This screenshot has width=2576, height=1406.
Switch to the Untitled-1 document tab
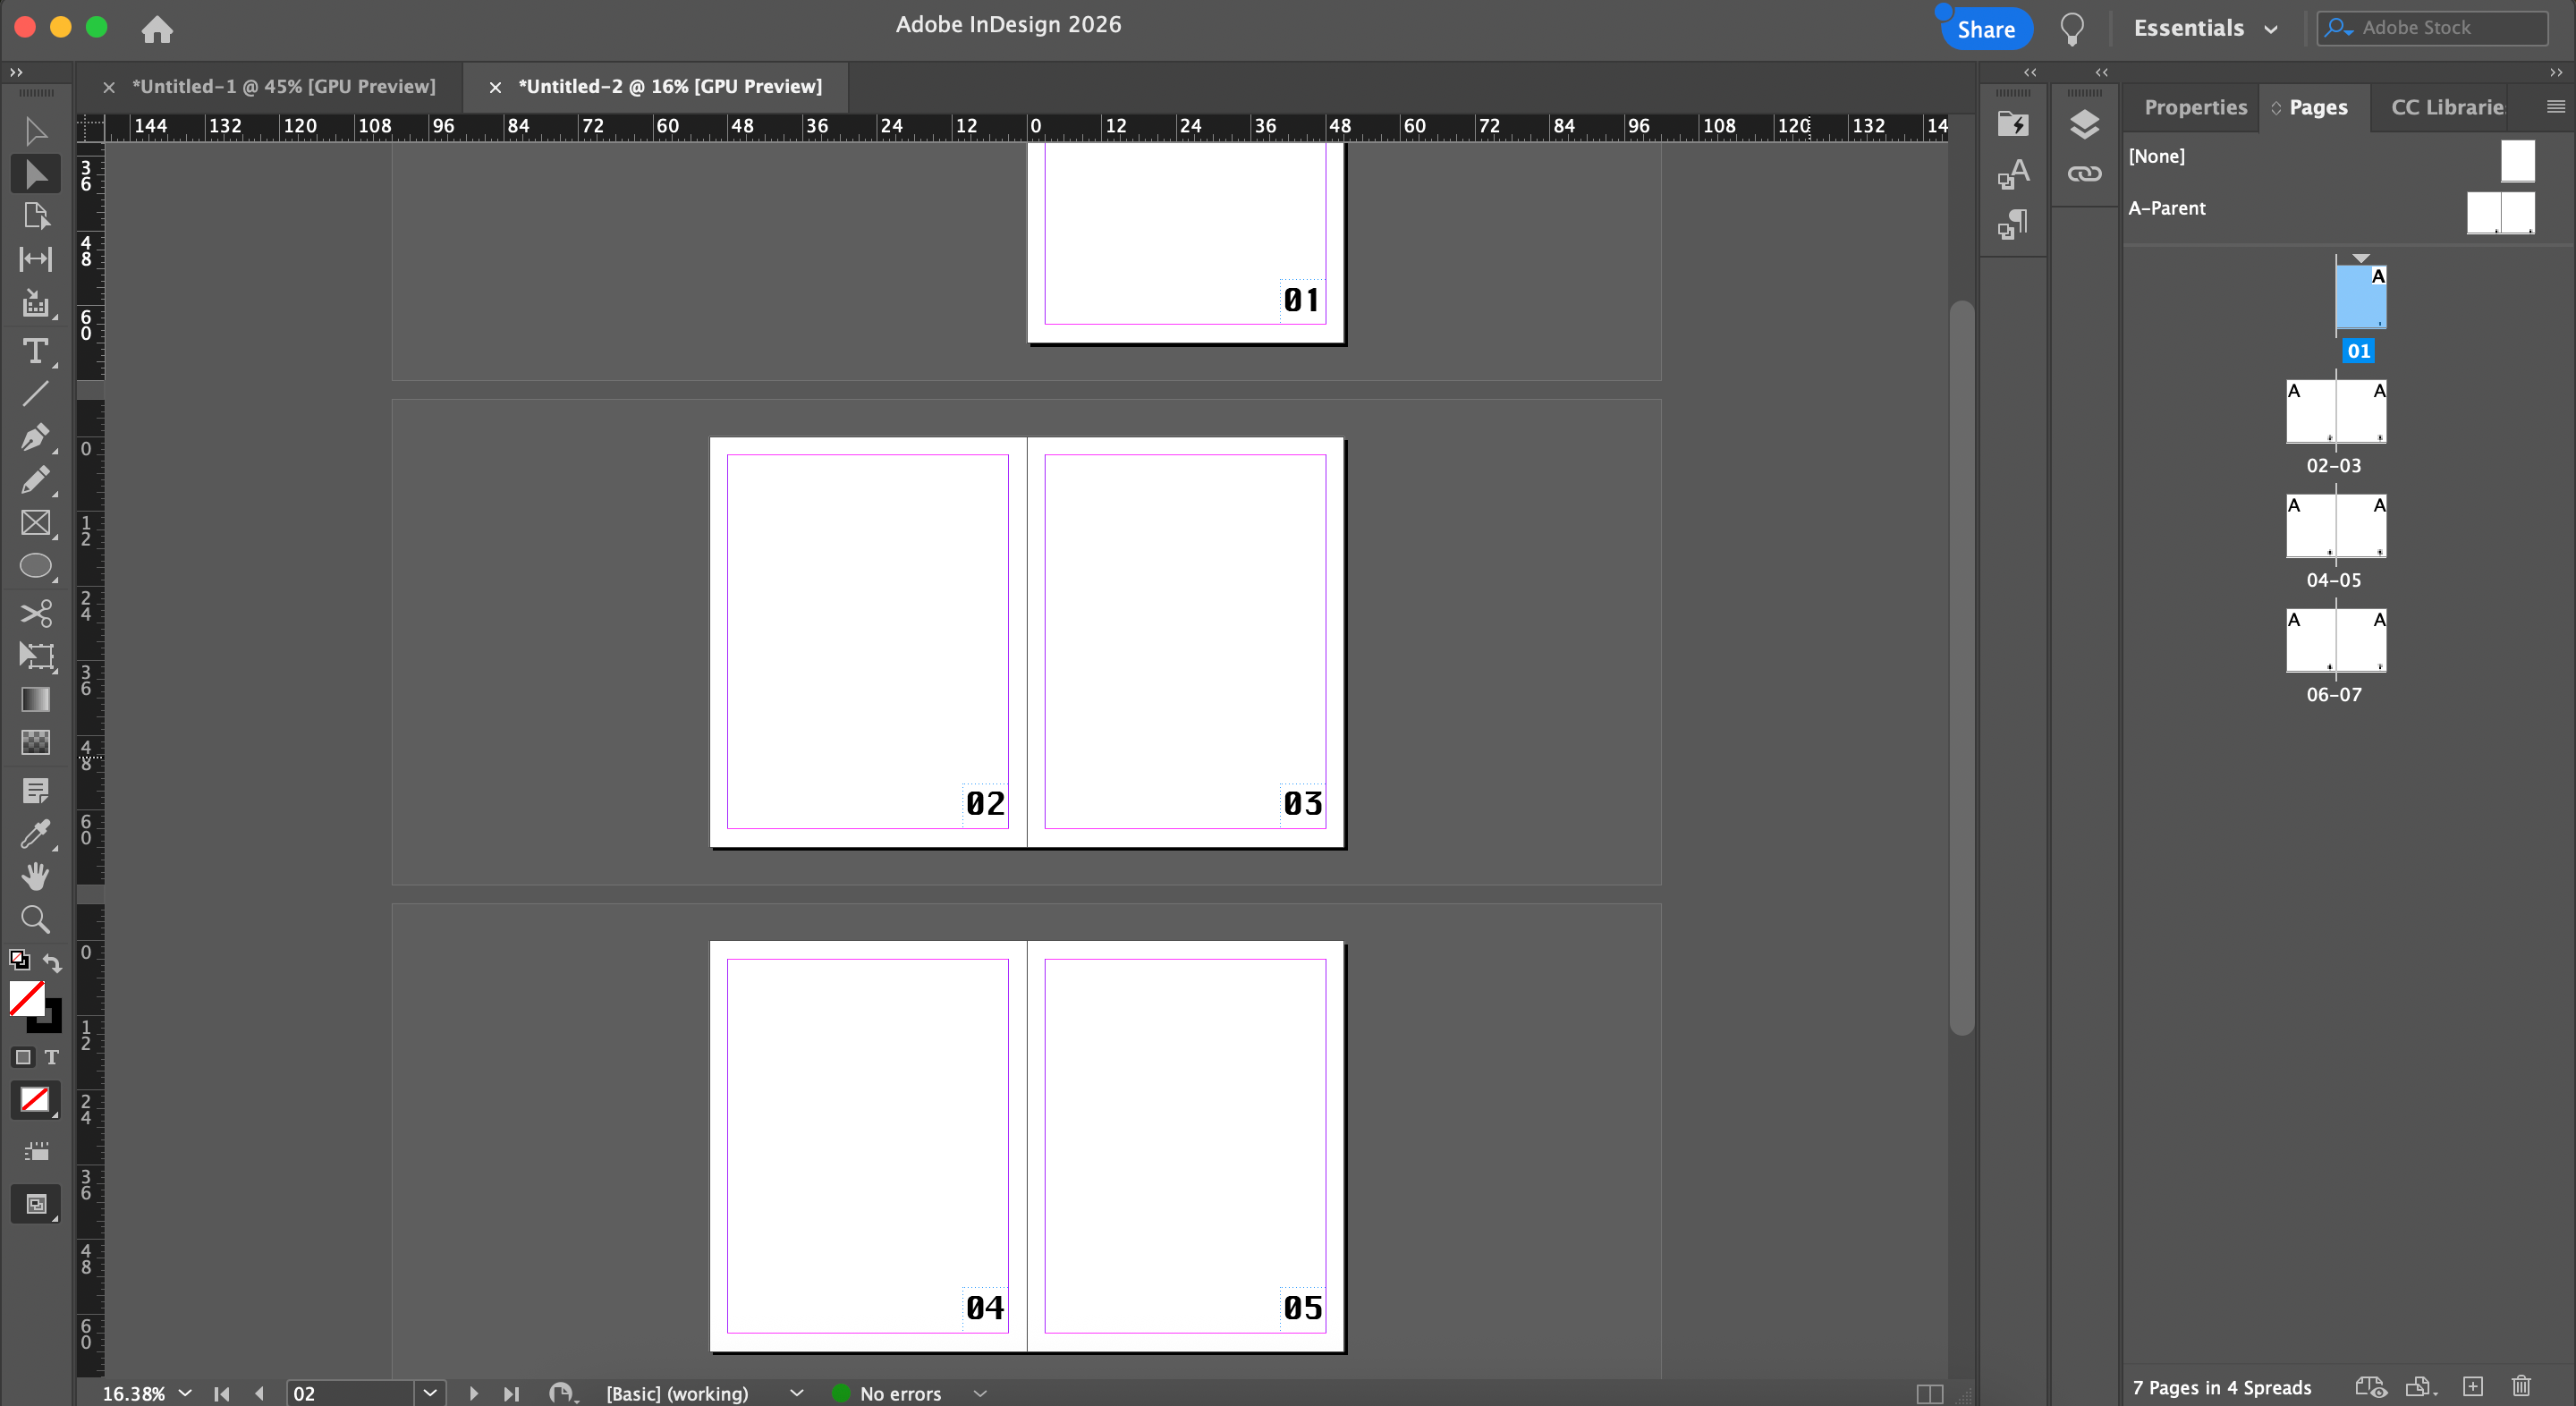(283, 87)
